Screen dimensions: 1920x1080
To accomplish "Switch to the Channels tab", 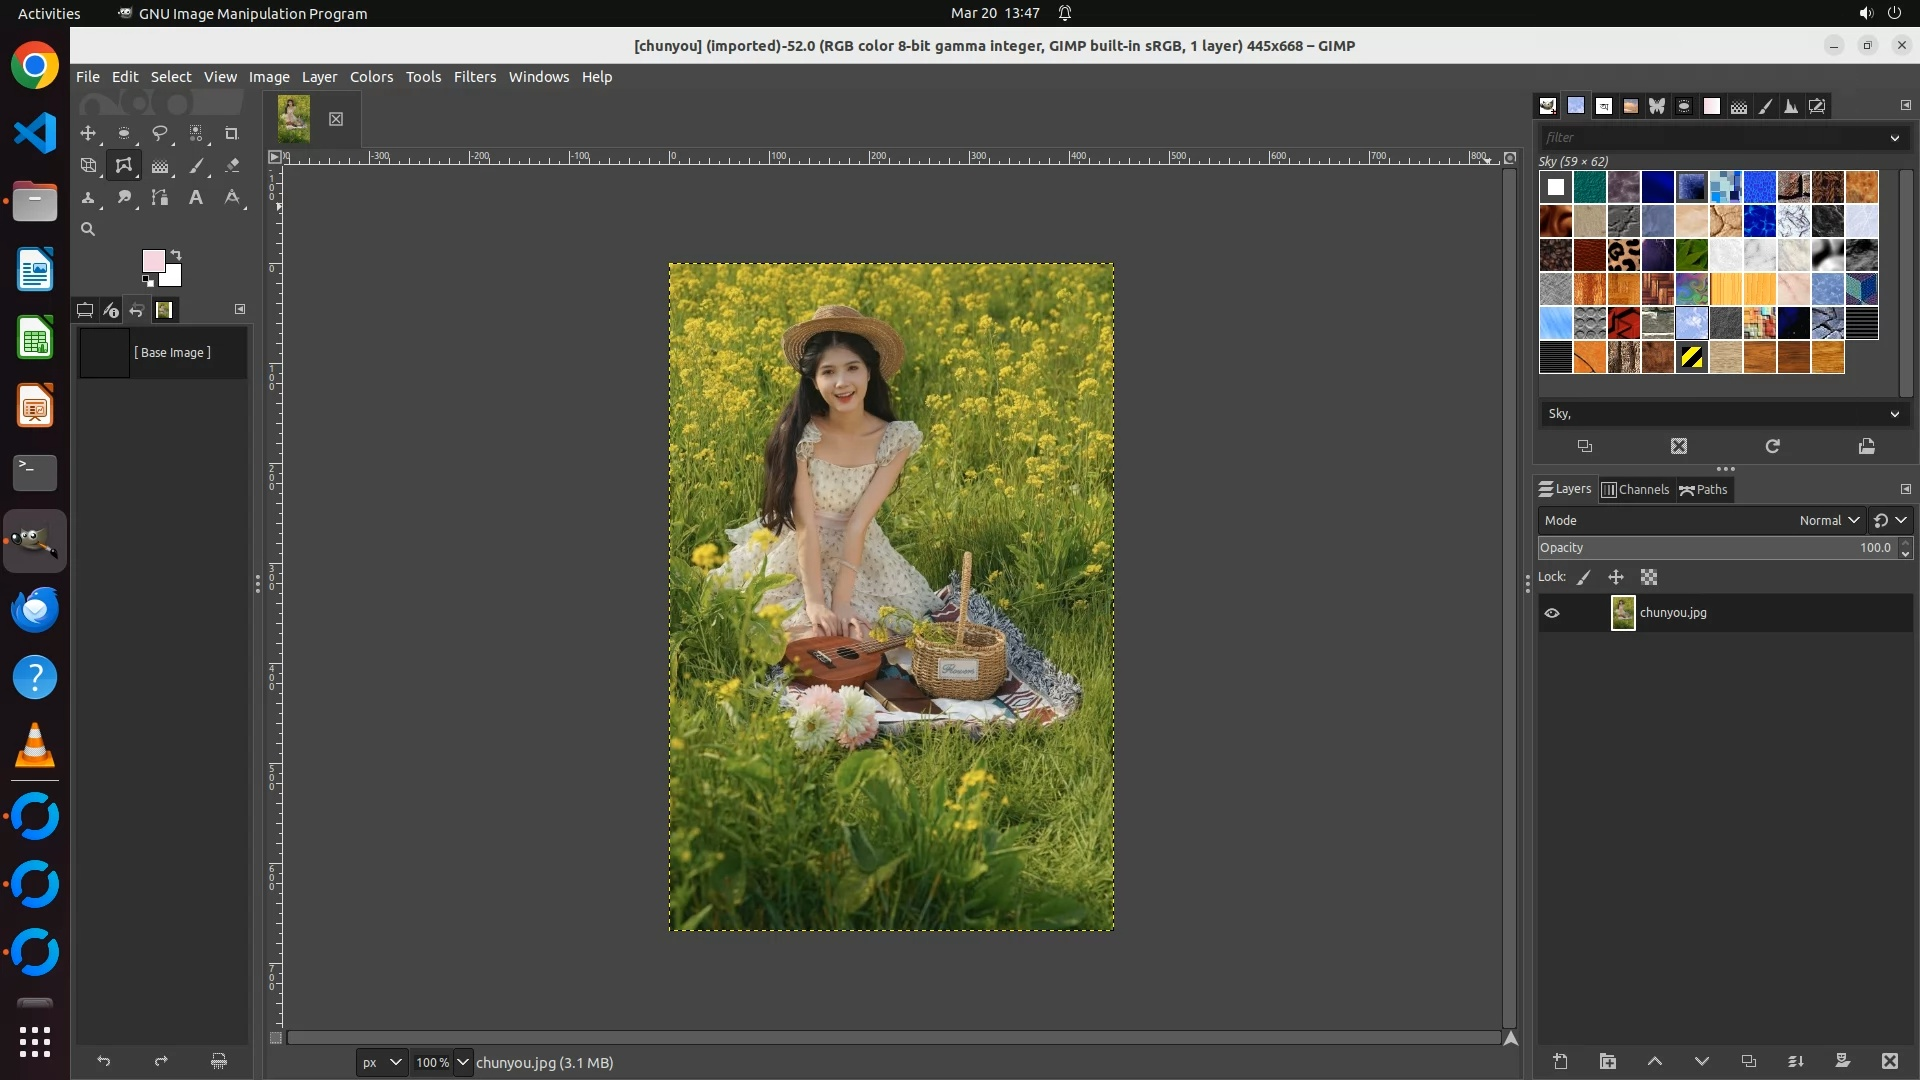I will pos(1636,489).
